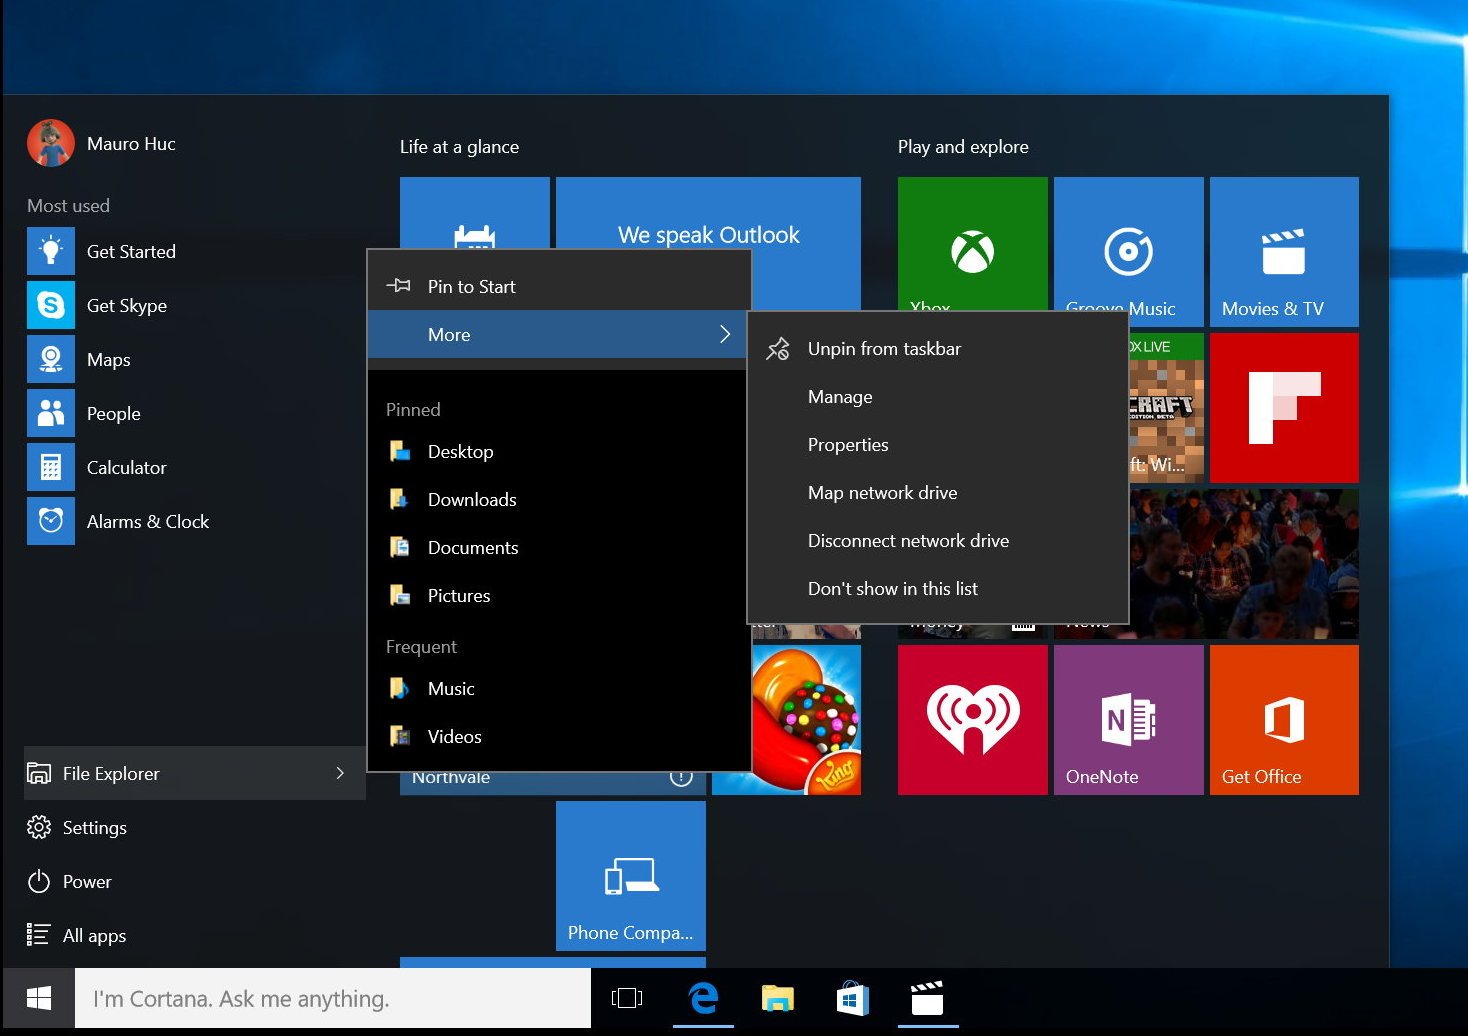Open Settings from the Start menu
Screen dimensions: 1468x1036
coord(194,827)
